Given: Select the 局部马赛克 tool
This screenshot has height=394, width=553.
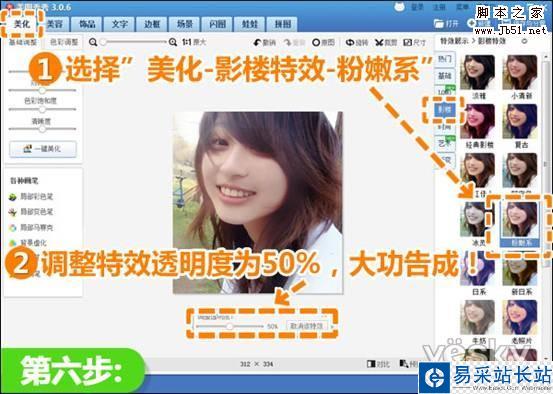Looking at the screenshot, I should 31,228.
